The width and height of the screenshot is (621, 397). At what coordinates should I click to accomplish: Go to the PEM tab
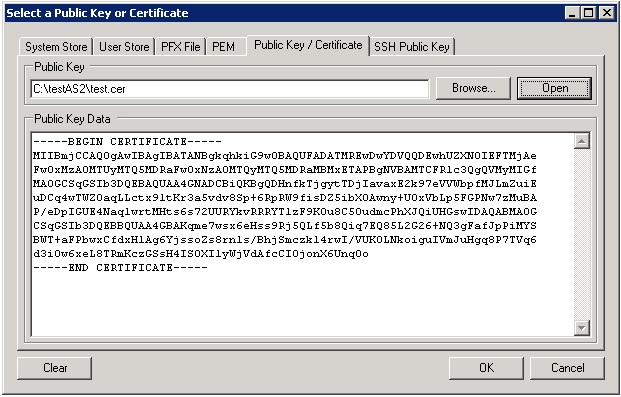coord(226,47)
